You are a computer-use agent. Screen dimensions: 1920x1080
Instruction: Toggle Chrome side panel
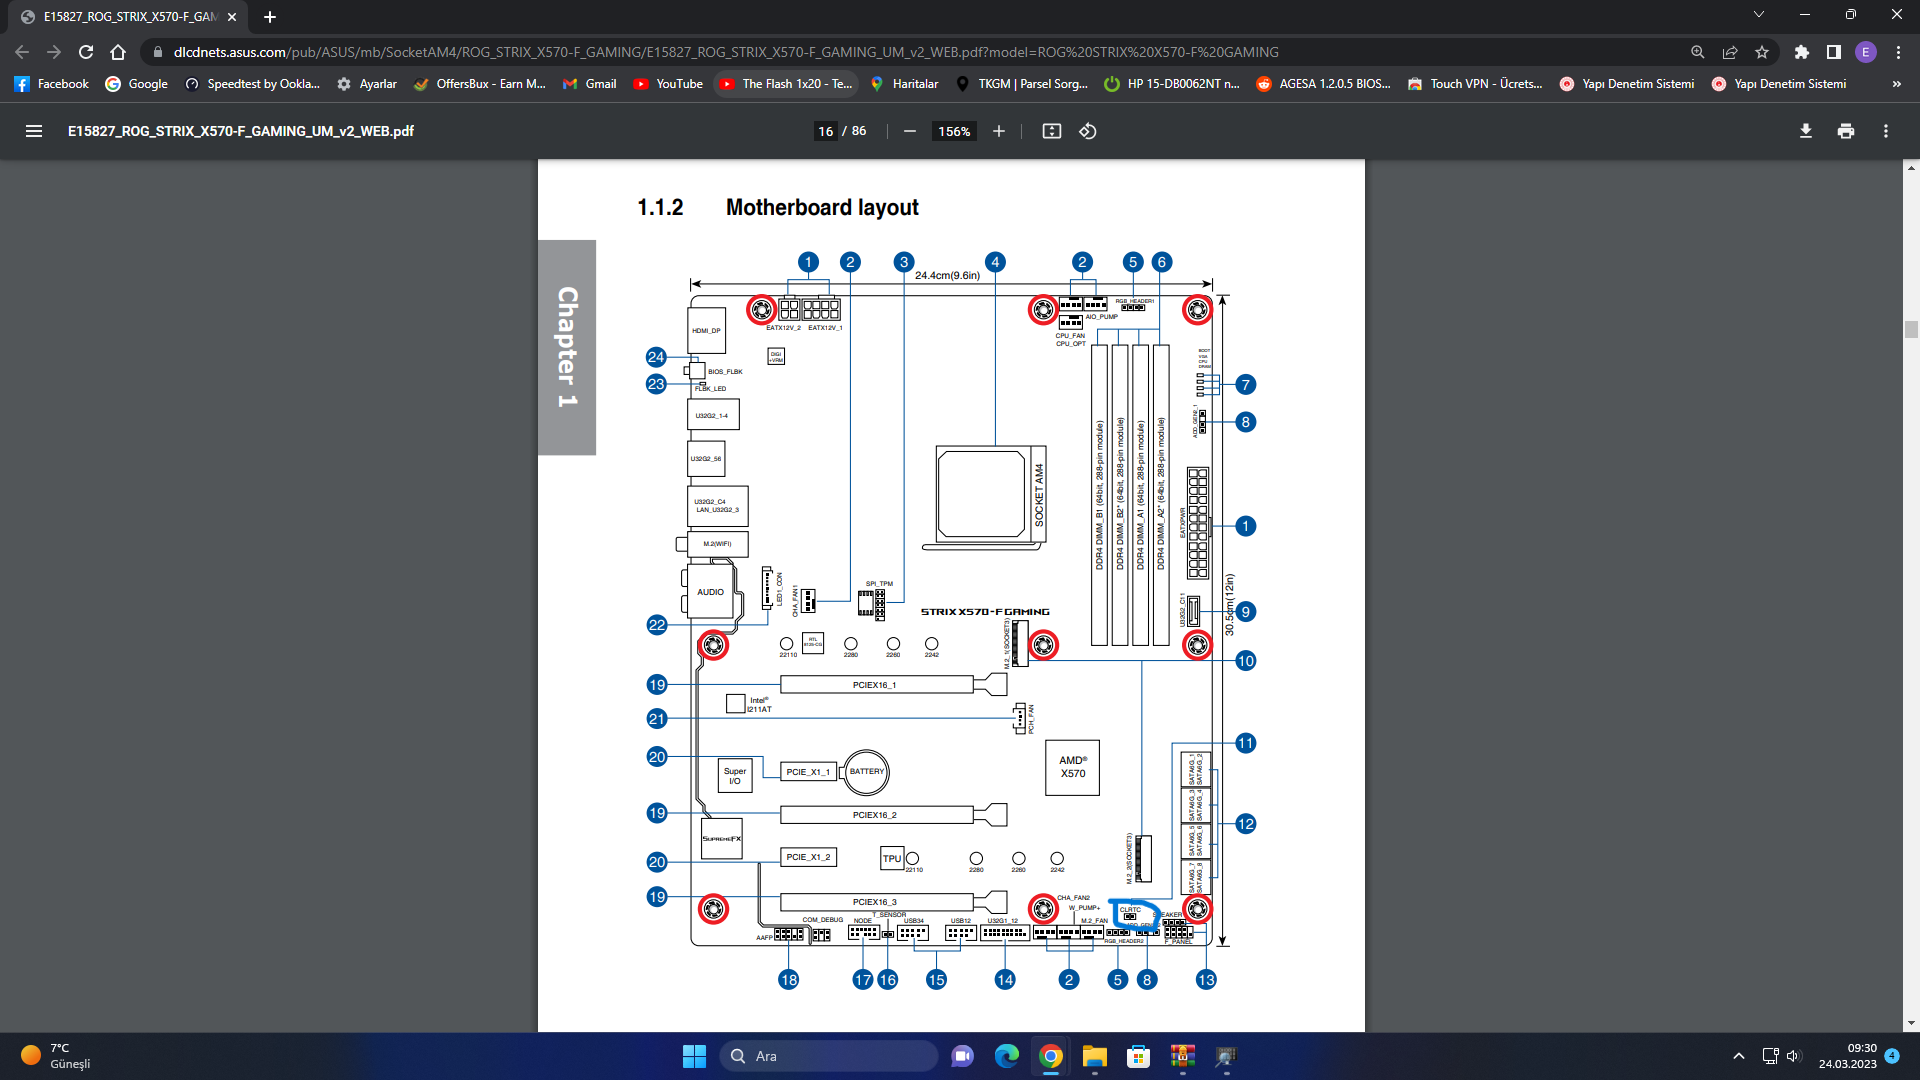coord(1833,52)
